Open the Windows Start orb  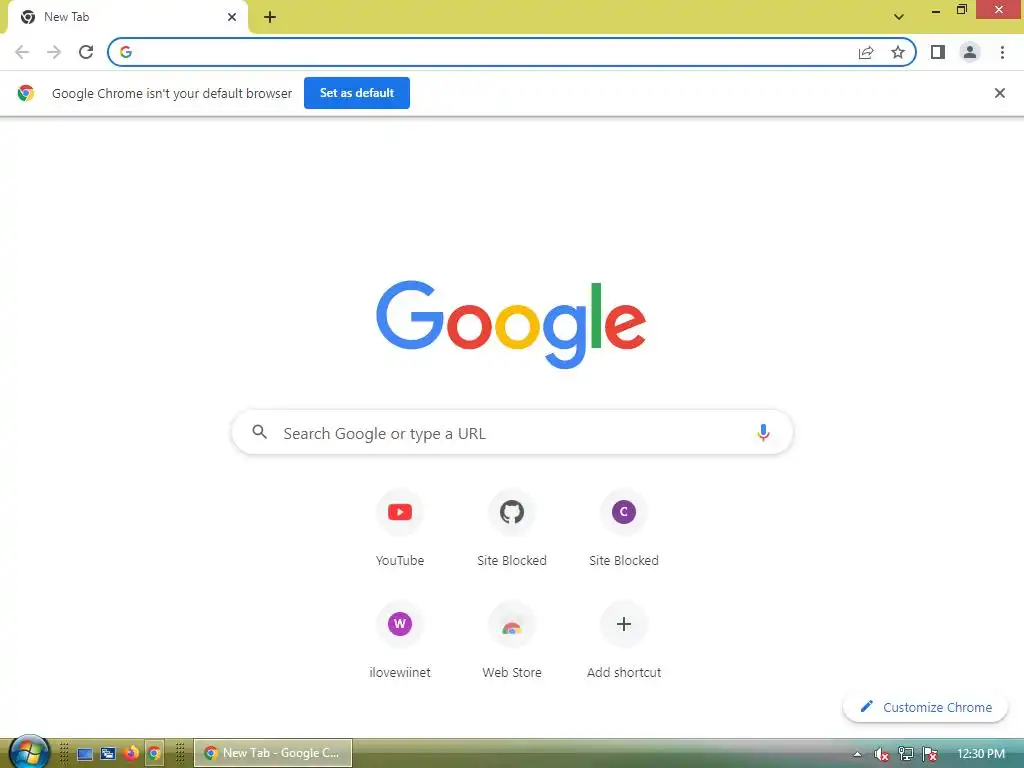[x=29, y=752]
